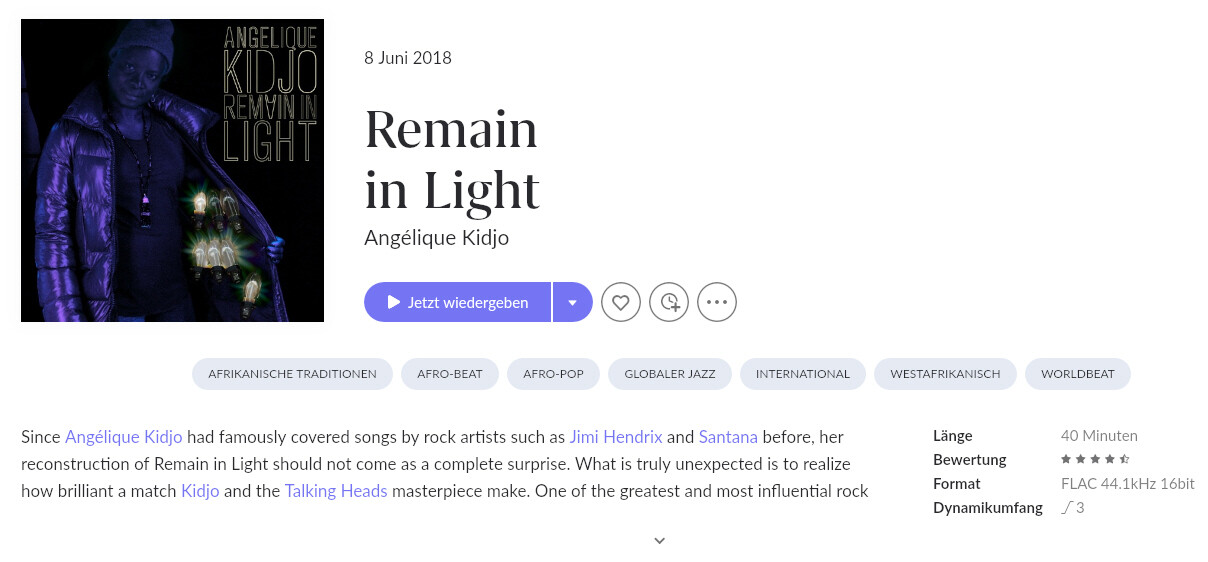Open the Jimi Hendrix artist link
1208x562 pixels.
(x=616, y=437)
